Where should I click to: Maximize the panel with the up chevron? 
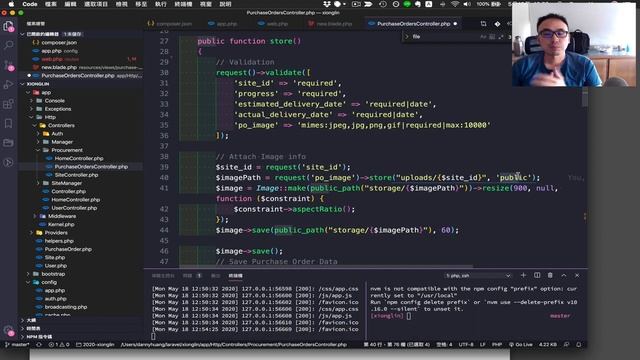[x=564, y=276]
